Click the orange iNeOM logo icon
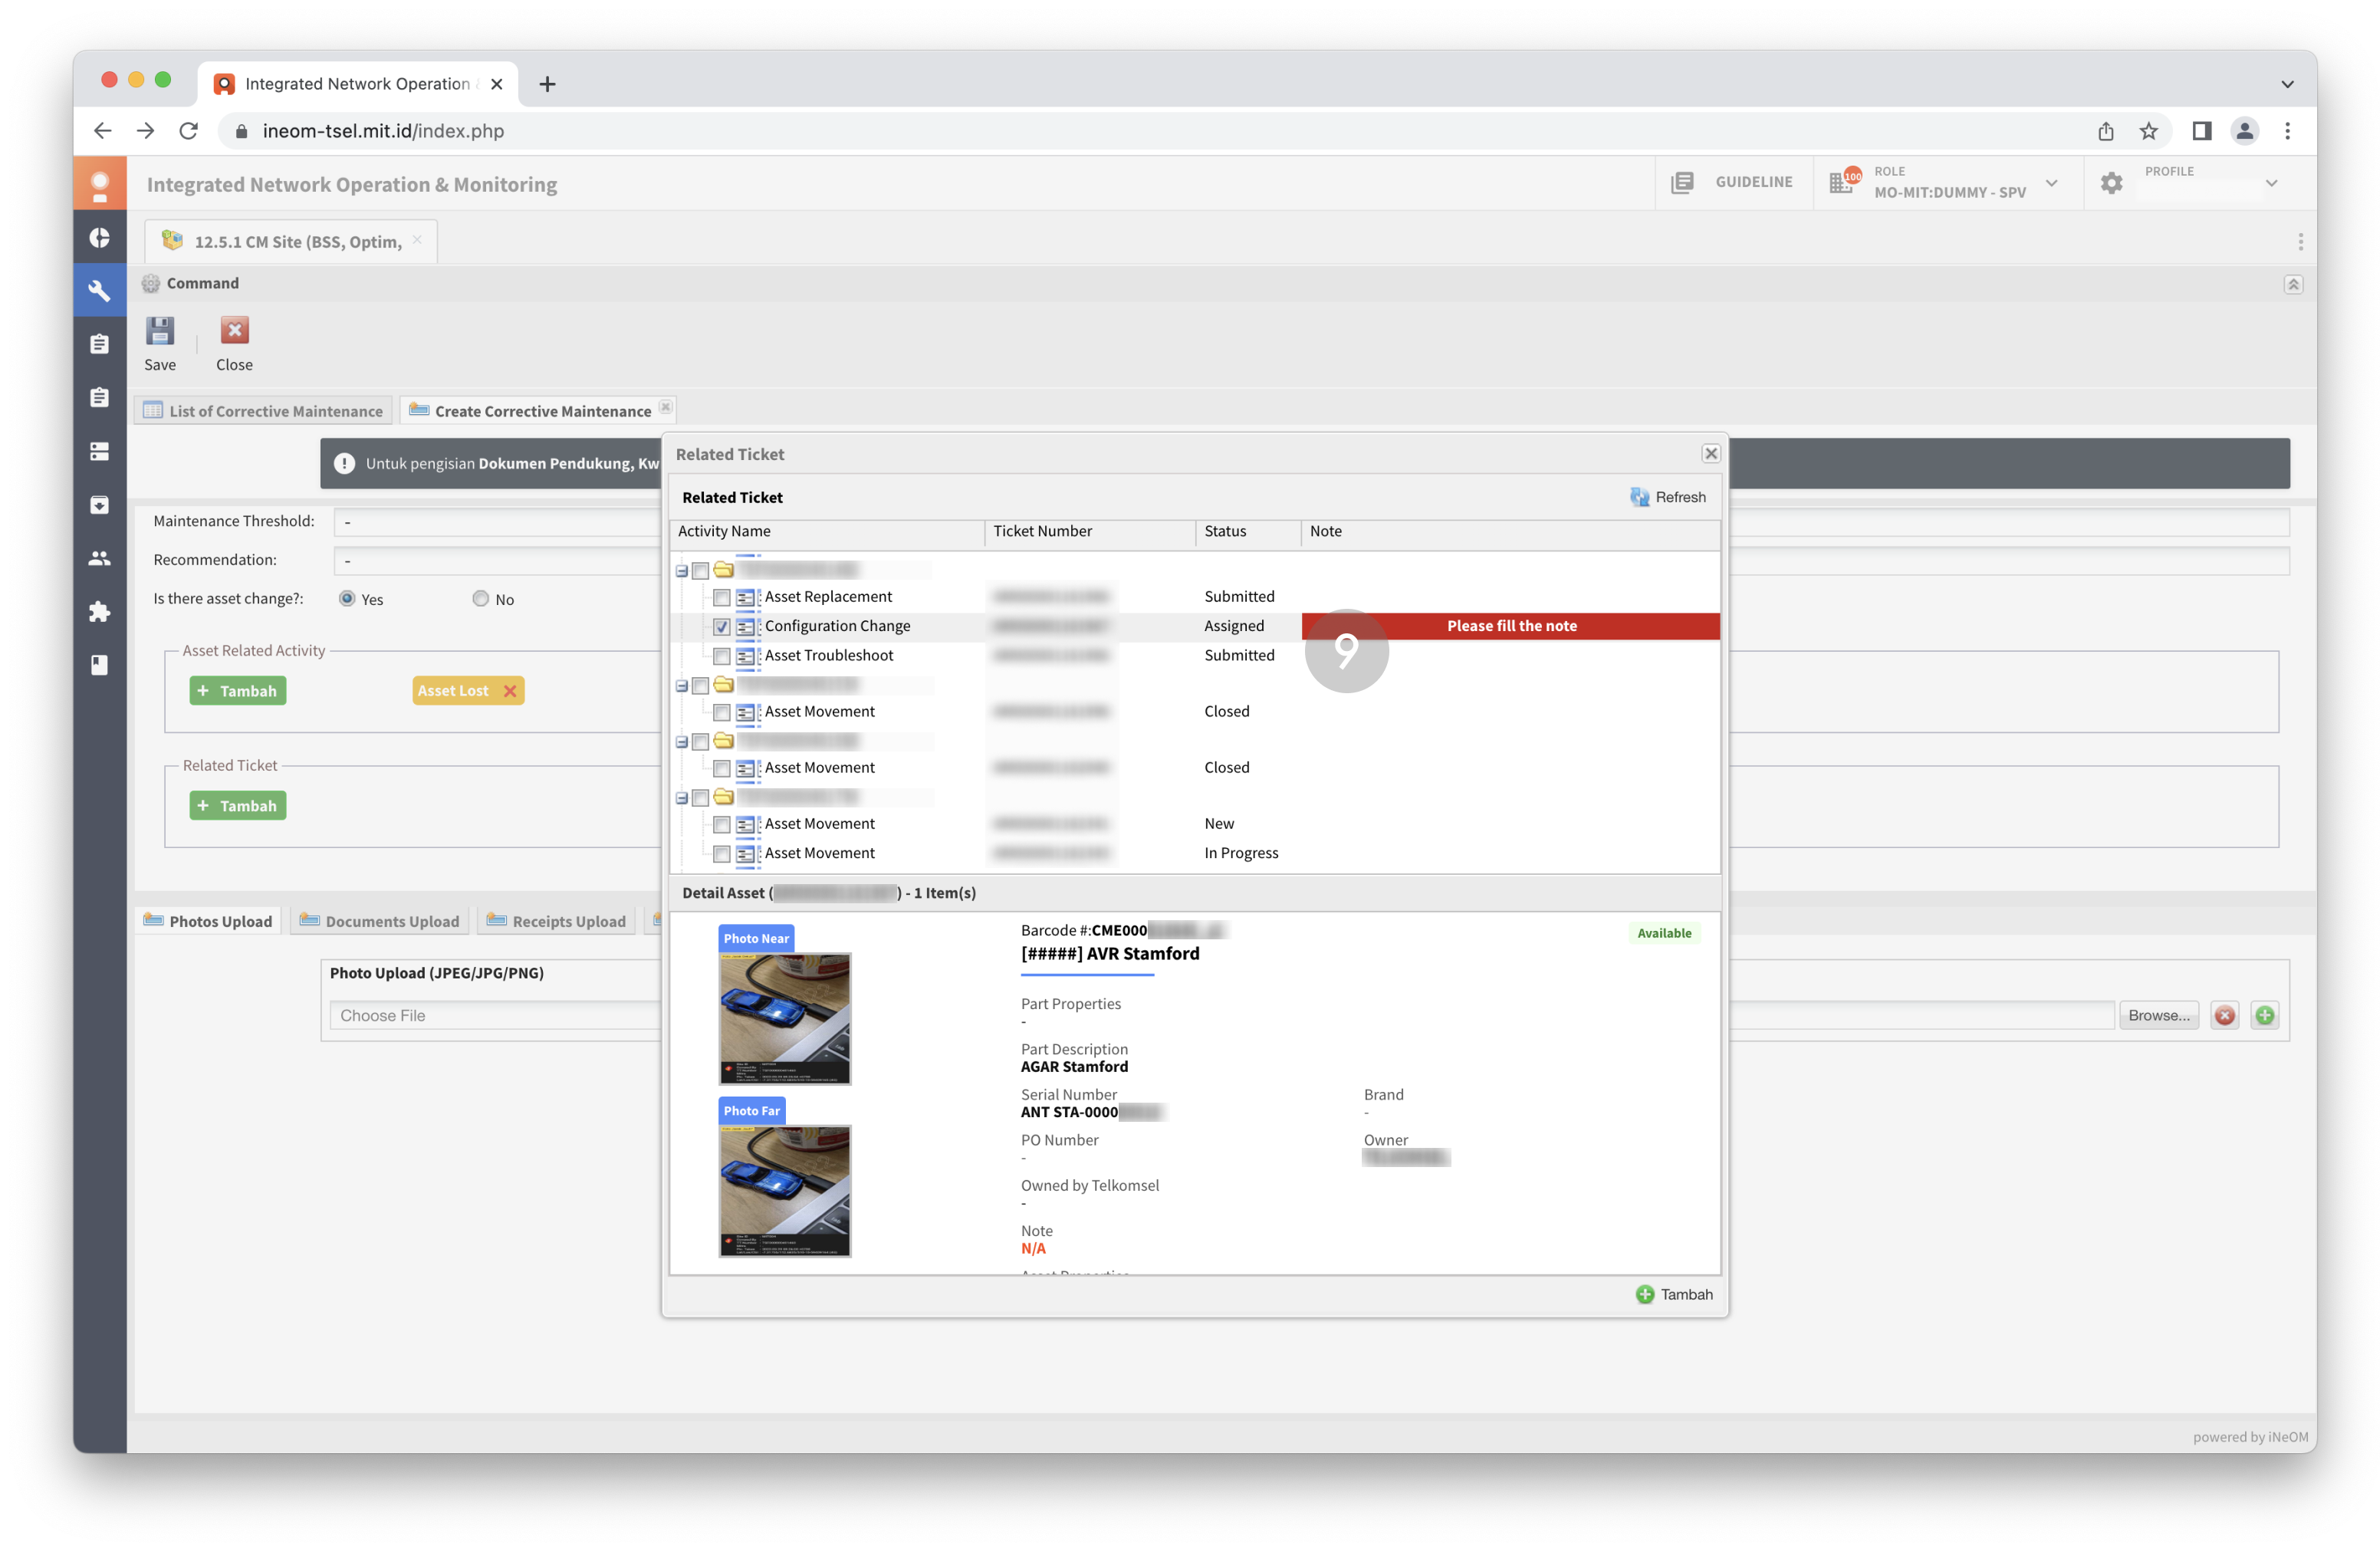Viewport: 2380px width, 1552px height. (99, 184)
